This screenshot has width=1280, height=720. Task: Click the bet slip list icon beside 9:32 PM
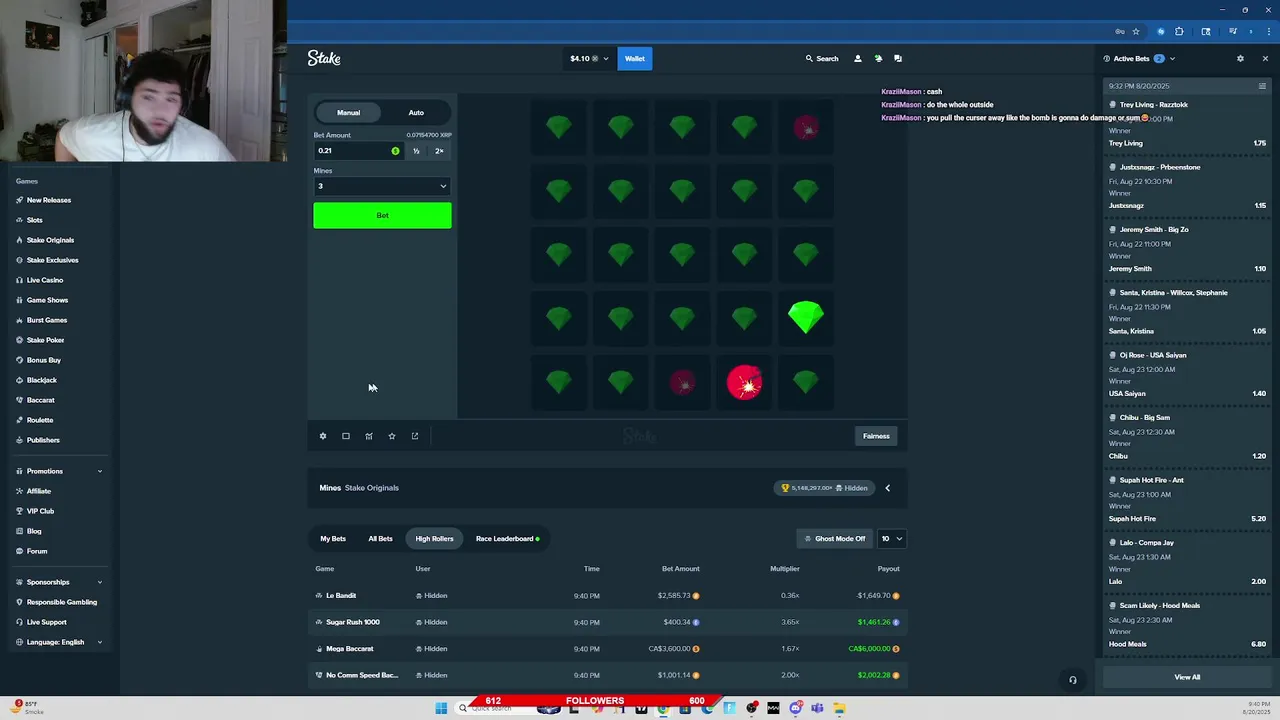click(1262, 86)
